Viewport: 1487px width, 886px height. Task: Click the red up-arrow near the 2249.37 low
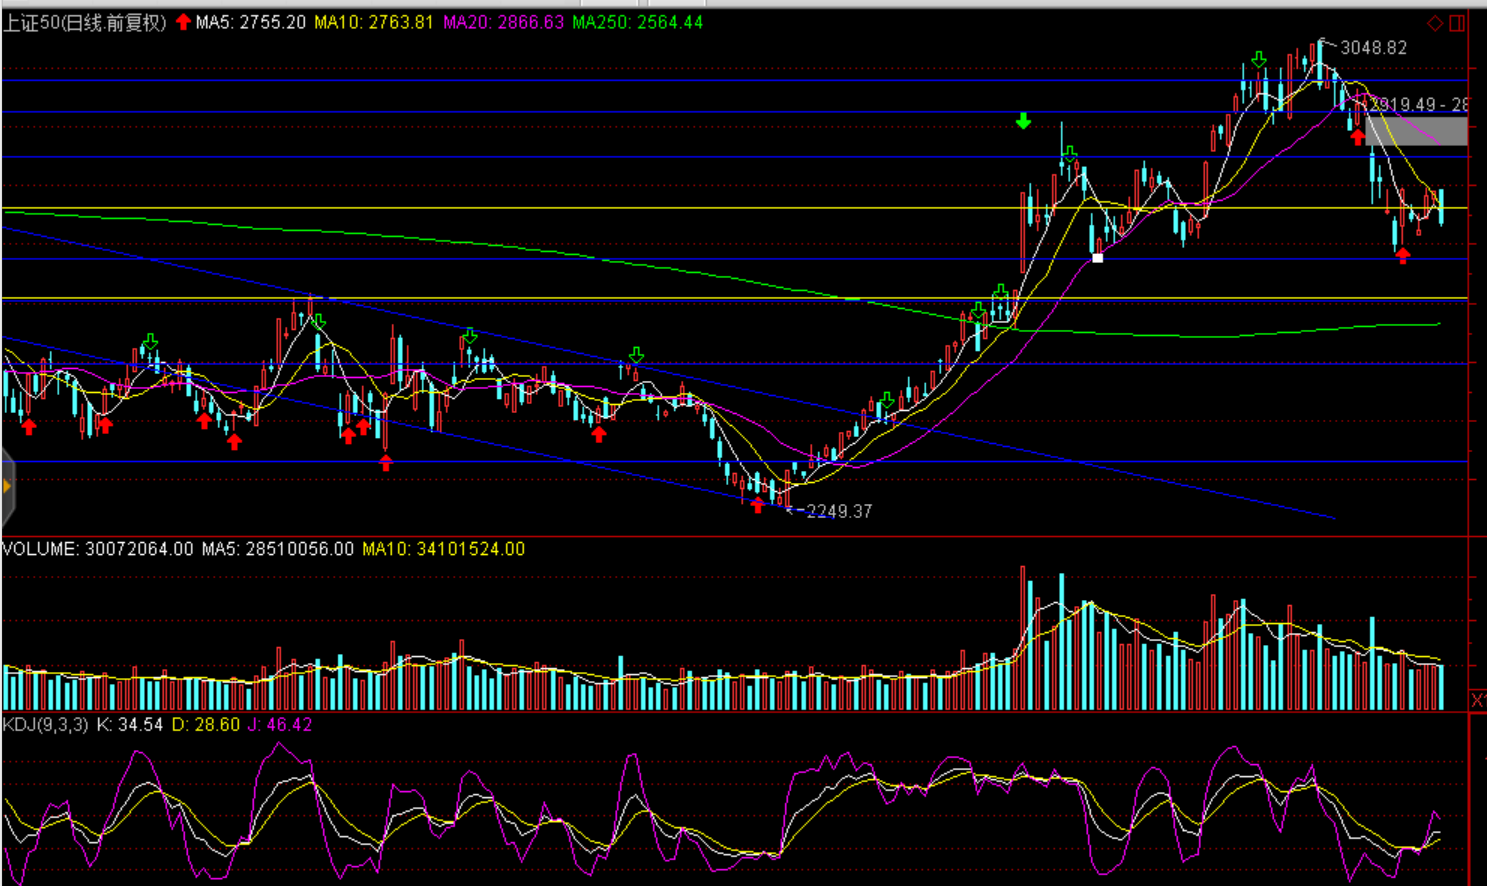(x=757, y=506)
